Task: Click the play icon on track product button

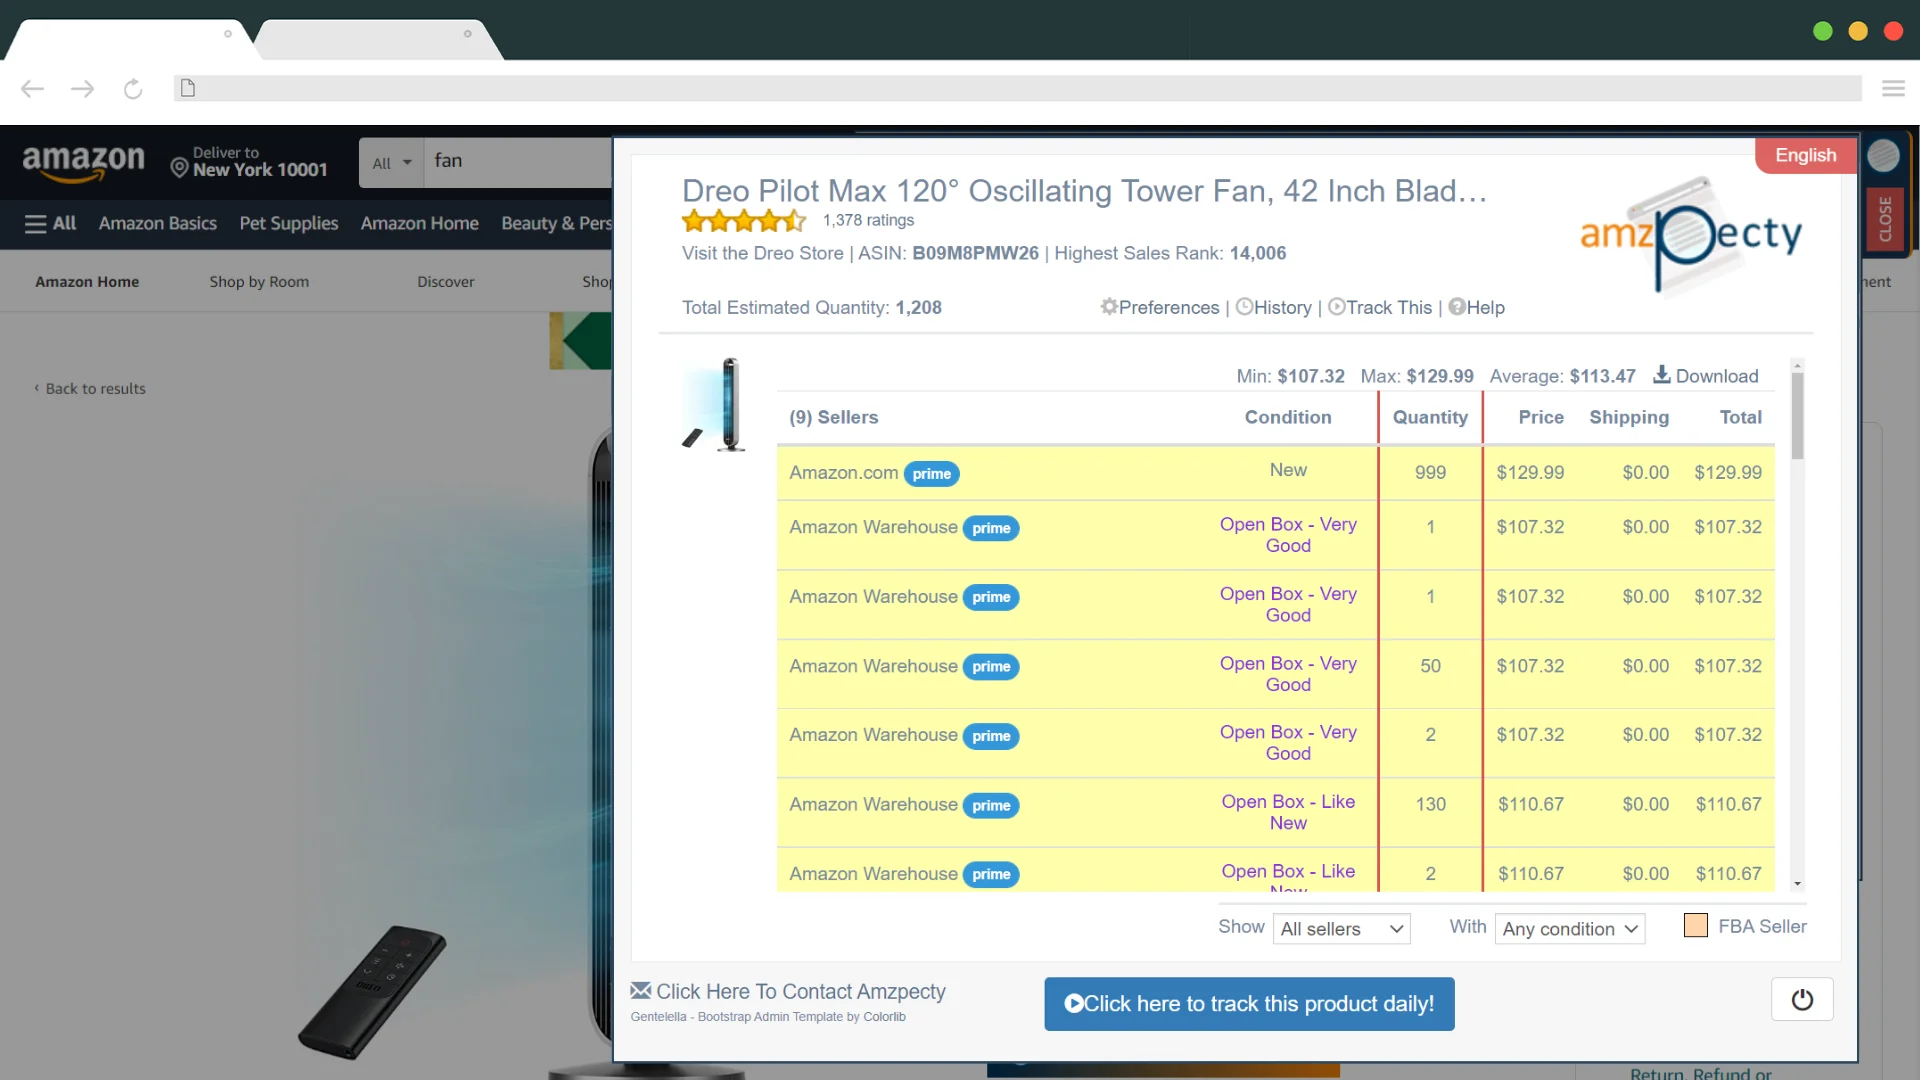Action: 1072,1004
